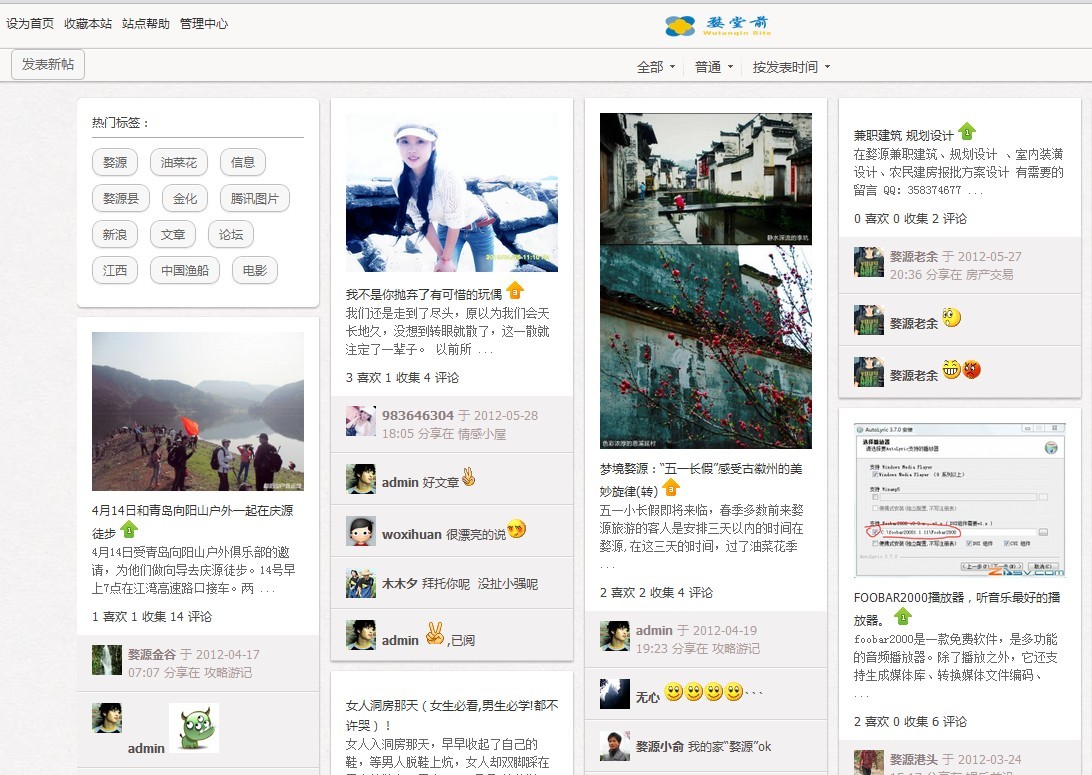Click username woxihuan
Screen dimensions: 1092x775
pos(412,534)
